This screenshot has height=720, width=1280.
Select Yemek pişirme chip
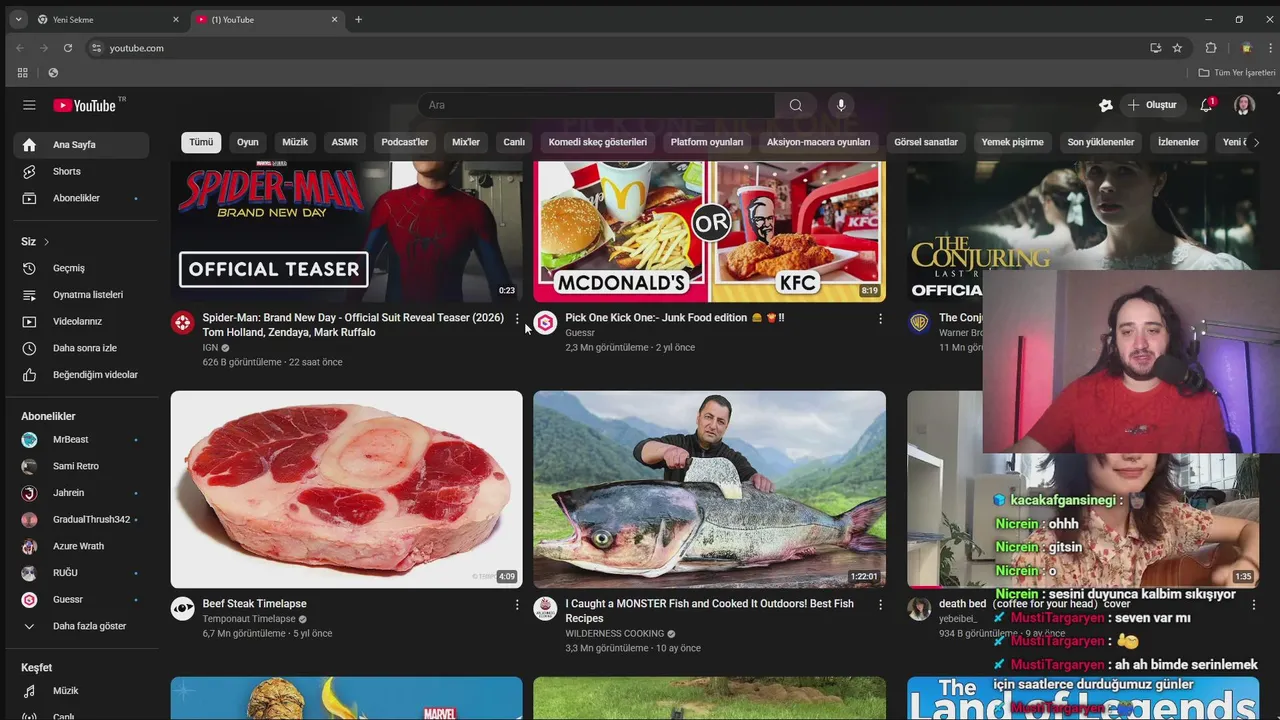click(1013, 142)
